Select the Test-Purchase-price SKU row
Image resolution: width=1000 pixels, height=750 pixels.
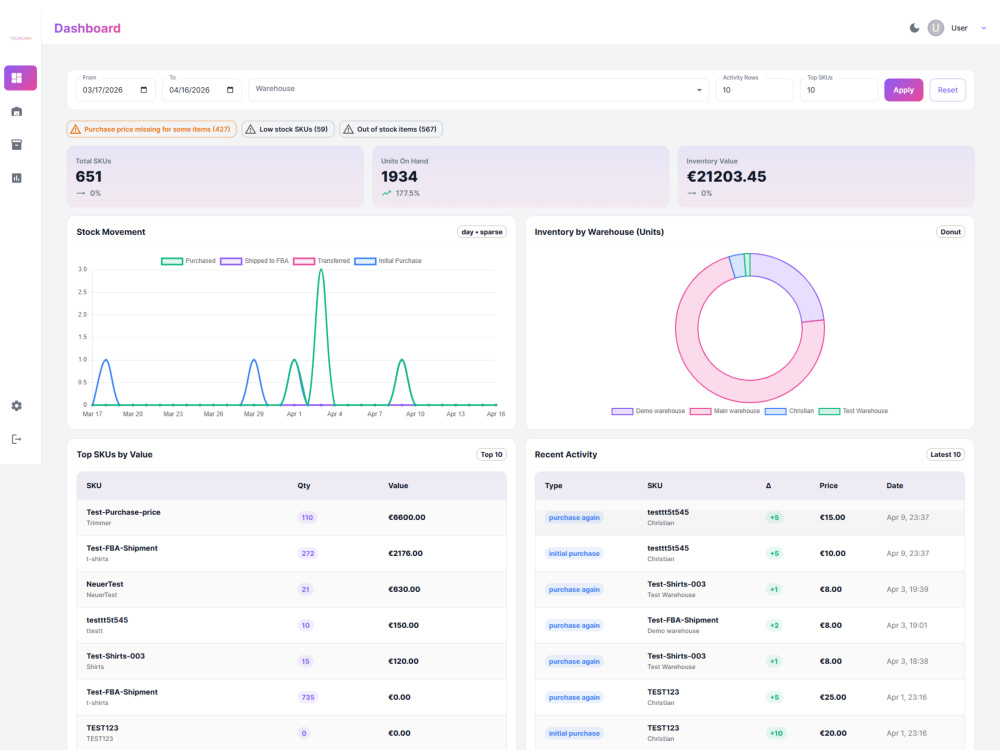tap(291, 517)
